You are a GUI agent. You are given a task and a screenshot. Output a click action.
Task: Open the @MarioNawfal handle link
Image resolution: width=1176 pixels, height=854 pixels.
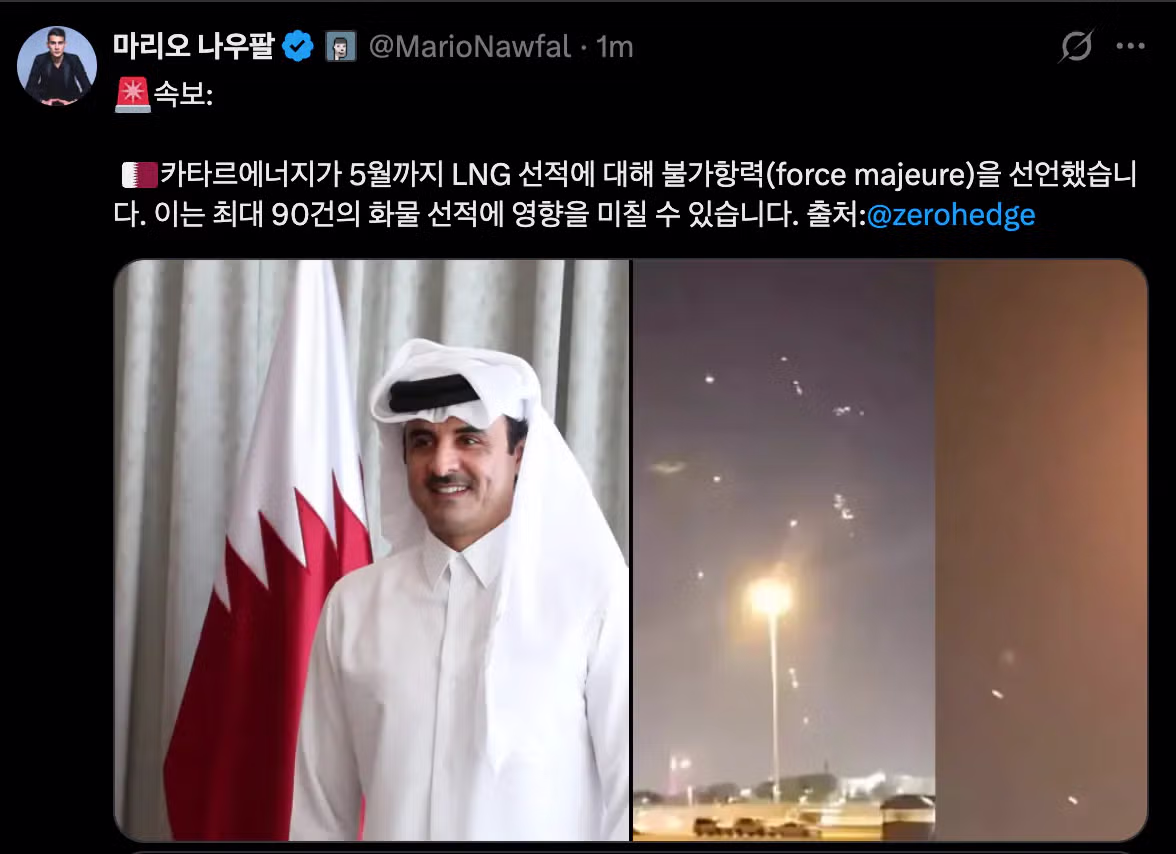tap(470, 47)
